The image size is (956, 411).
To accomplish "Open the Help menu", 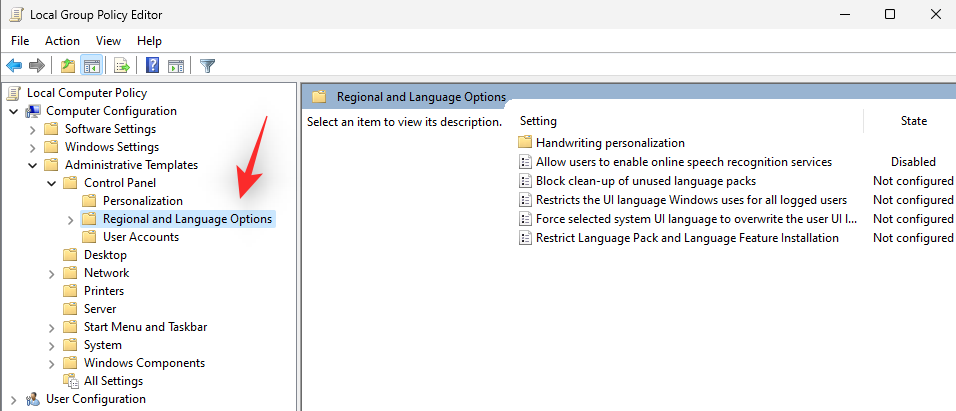I will pyautogui.click(x=149, y=41).
